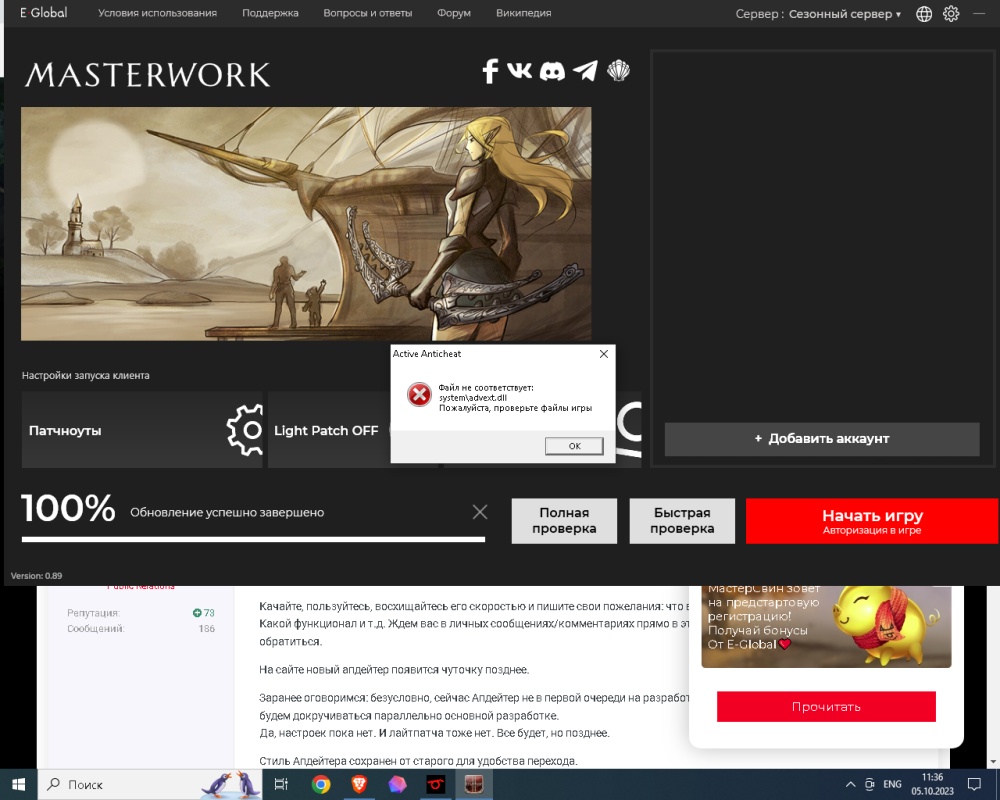
Task: Open the Telegram paper plane icon
Action: click(585, 71)
